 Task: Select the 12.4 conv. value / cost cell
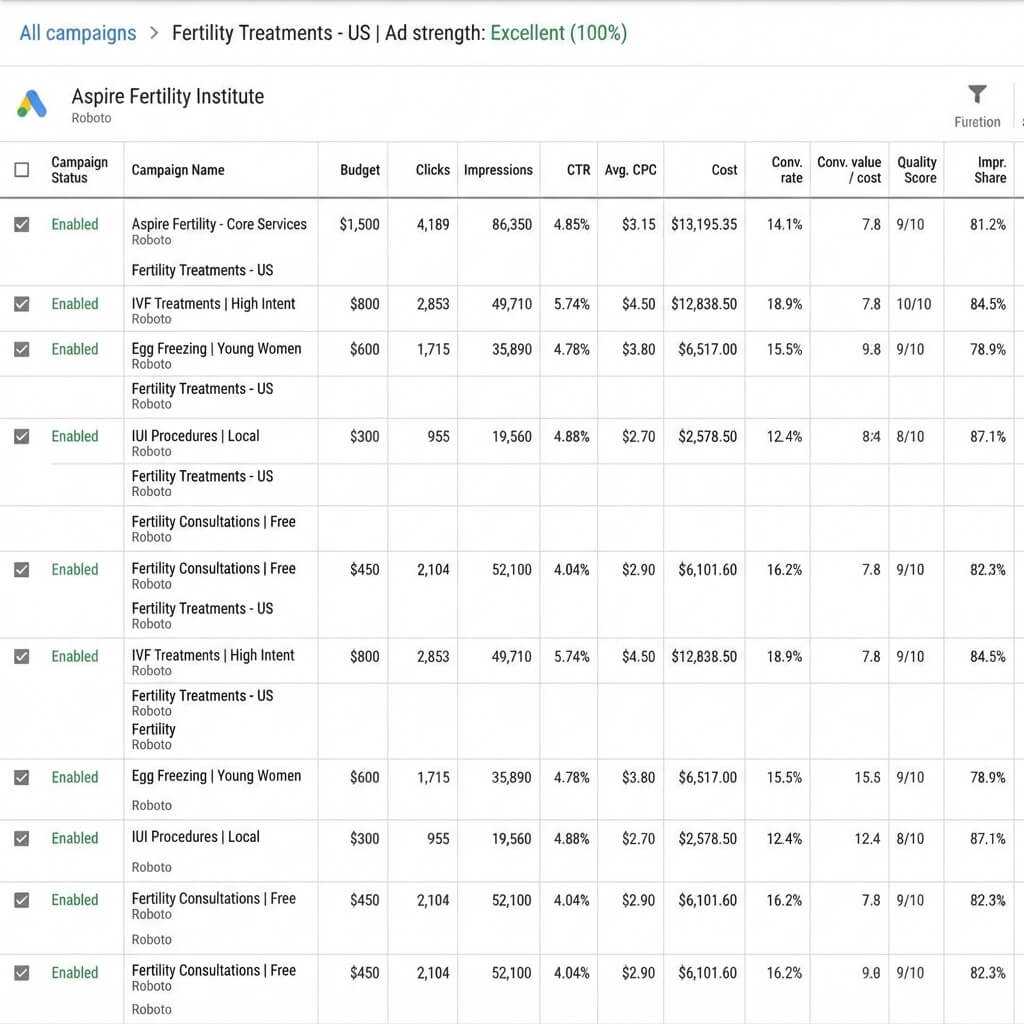(x=867, y=839)
